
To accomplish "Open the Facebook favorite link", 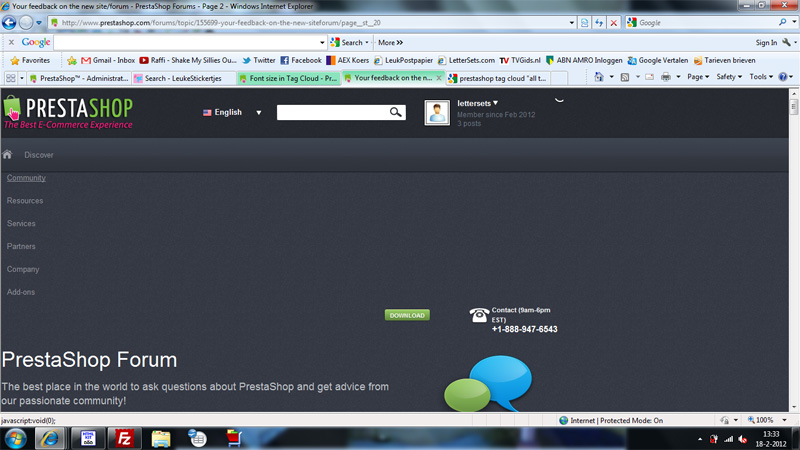I will [301, 60].
